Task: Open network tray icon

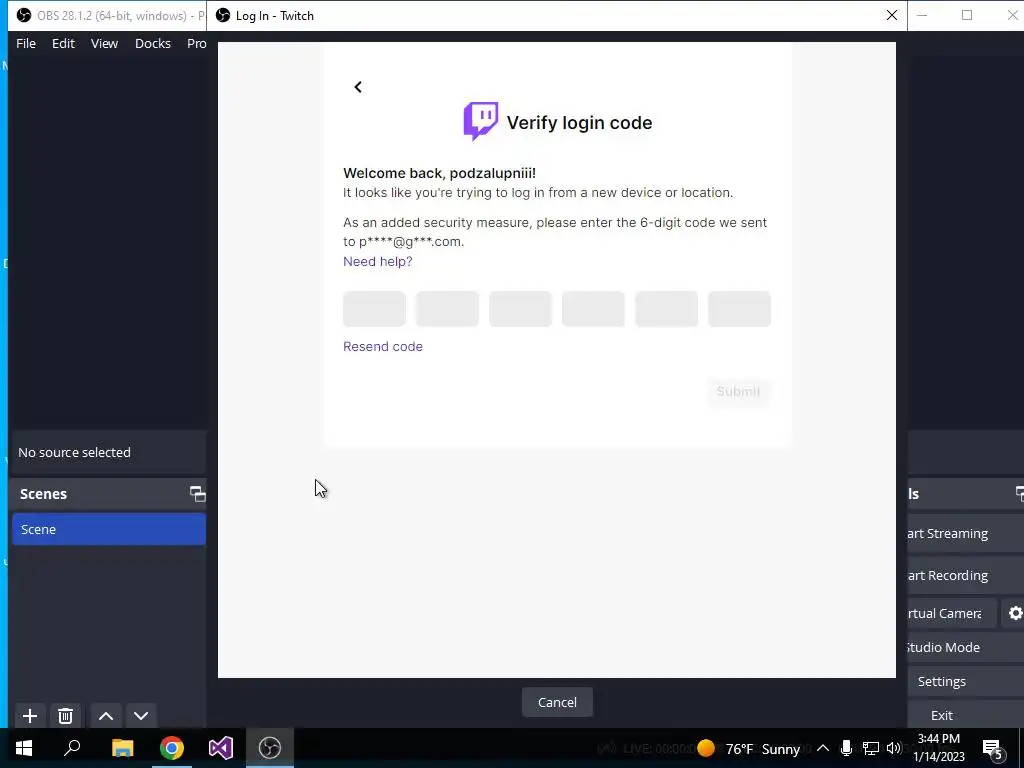Action: (x=871, y=748)
